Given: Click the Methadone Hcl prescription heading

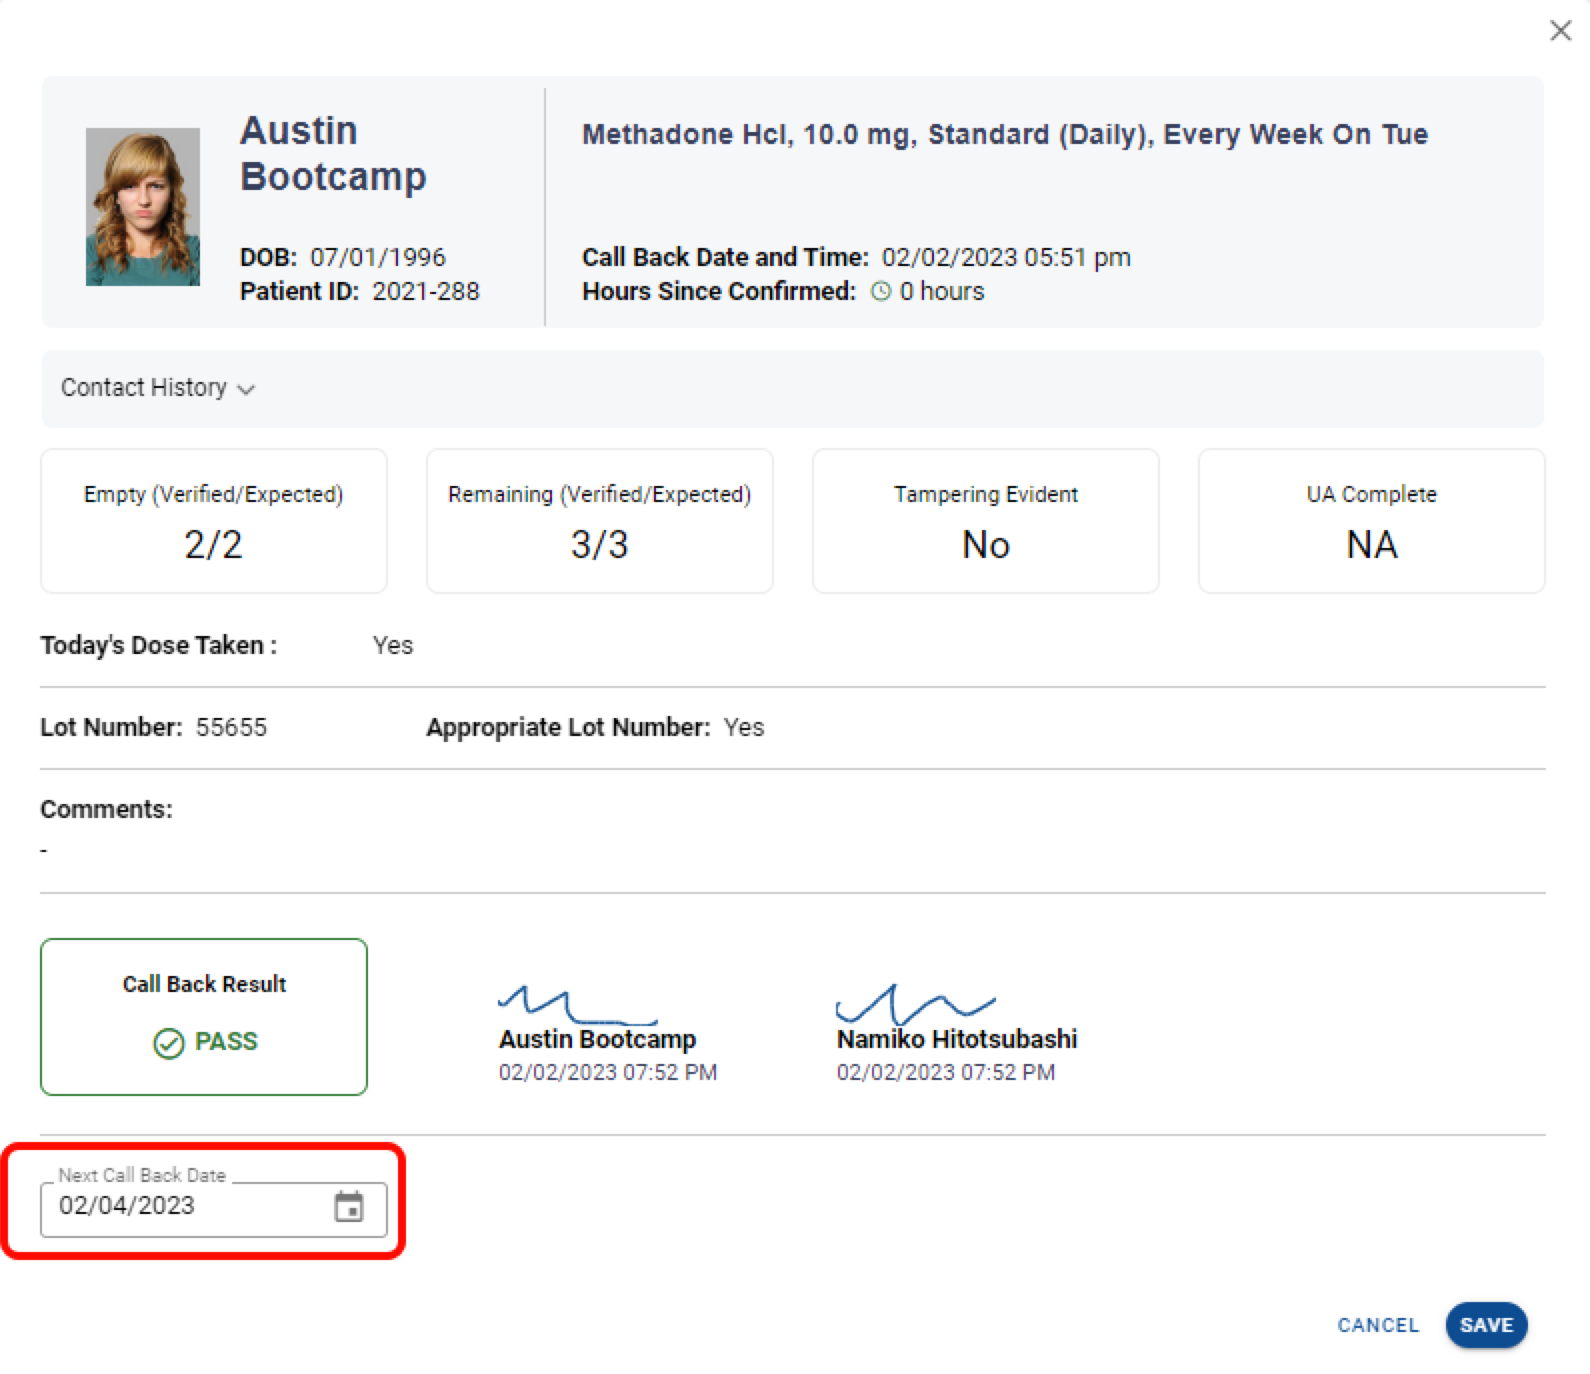Looking at the screenshot, I should tap(1004, 135).
